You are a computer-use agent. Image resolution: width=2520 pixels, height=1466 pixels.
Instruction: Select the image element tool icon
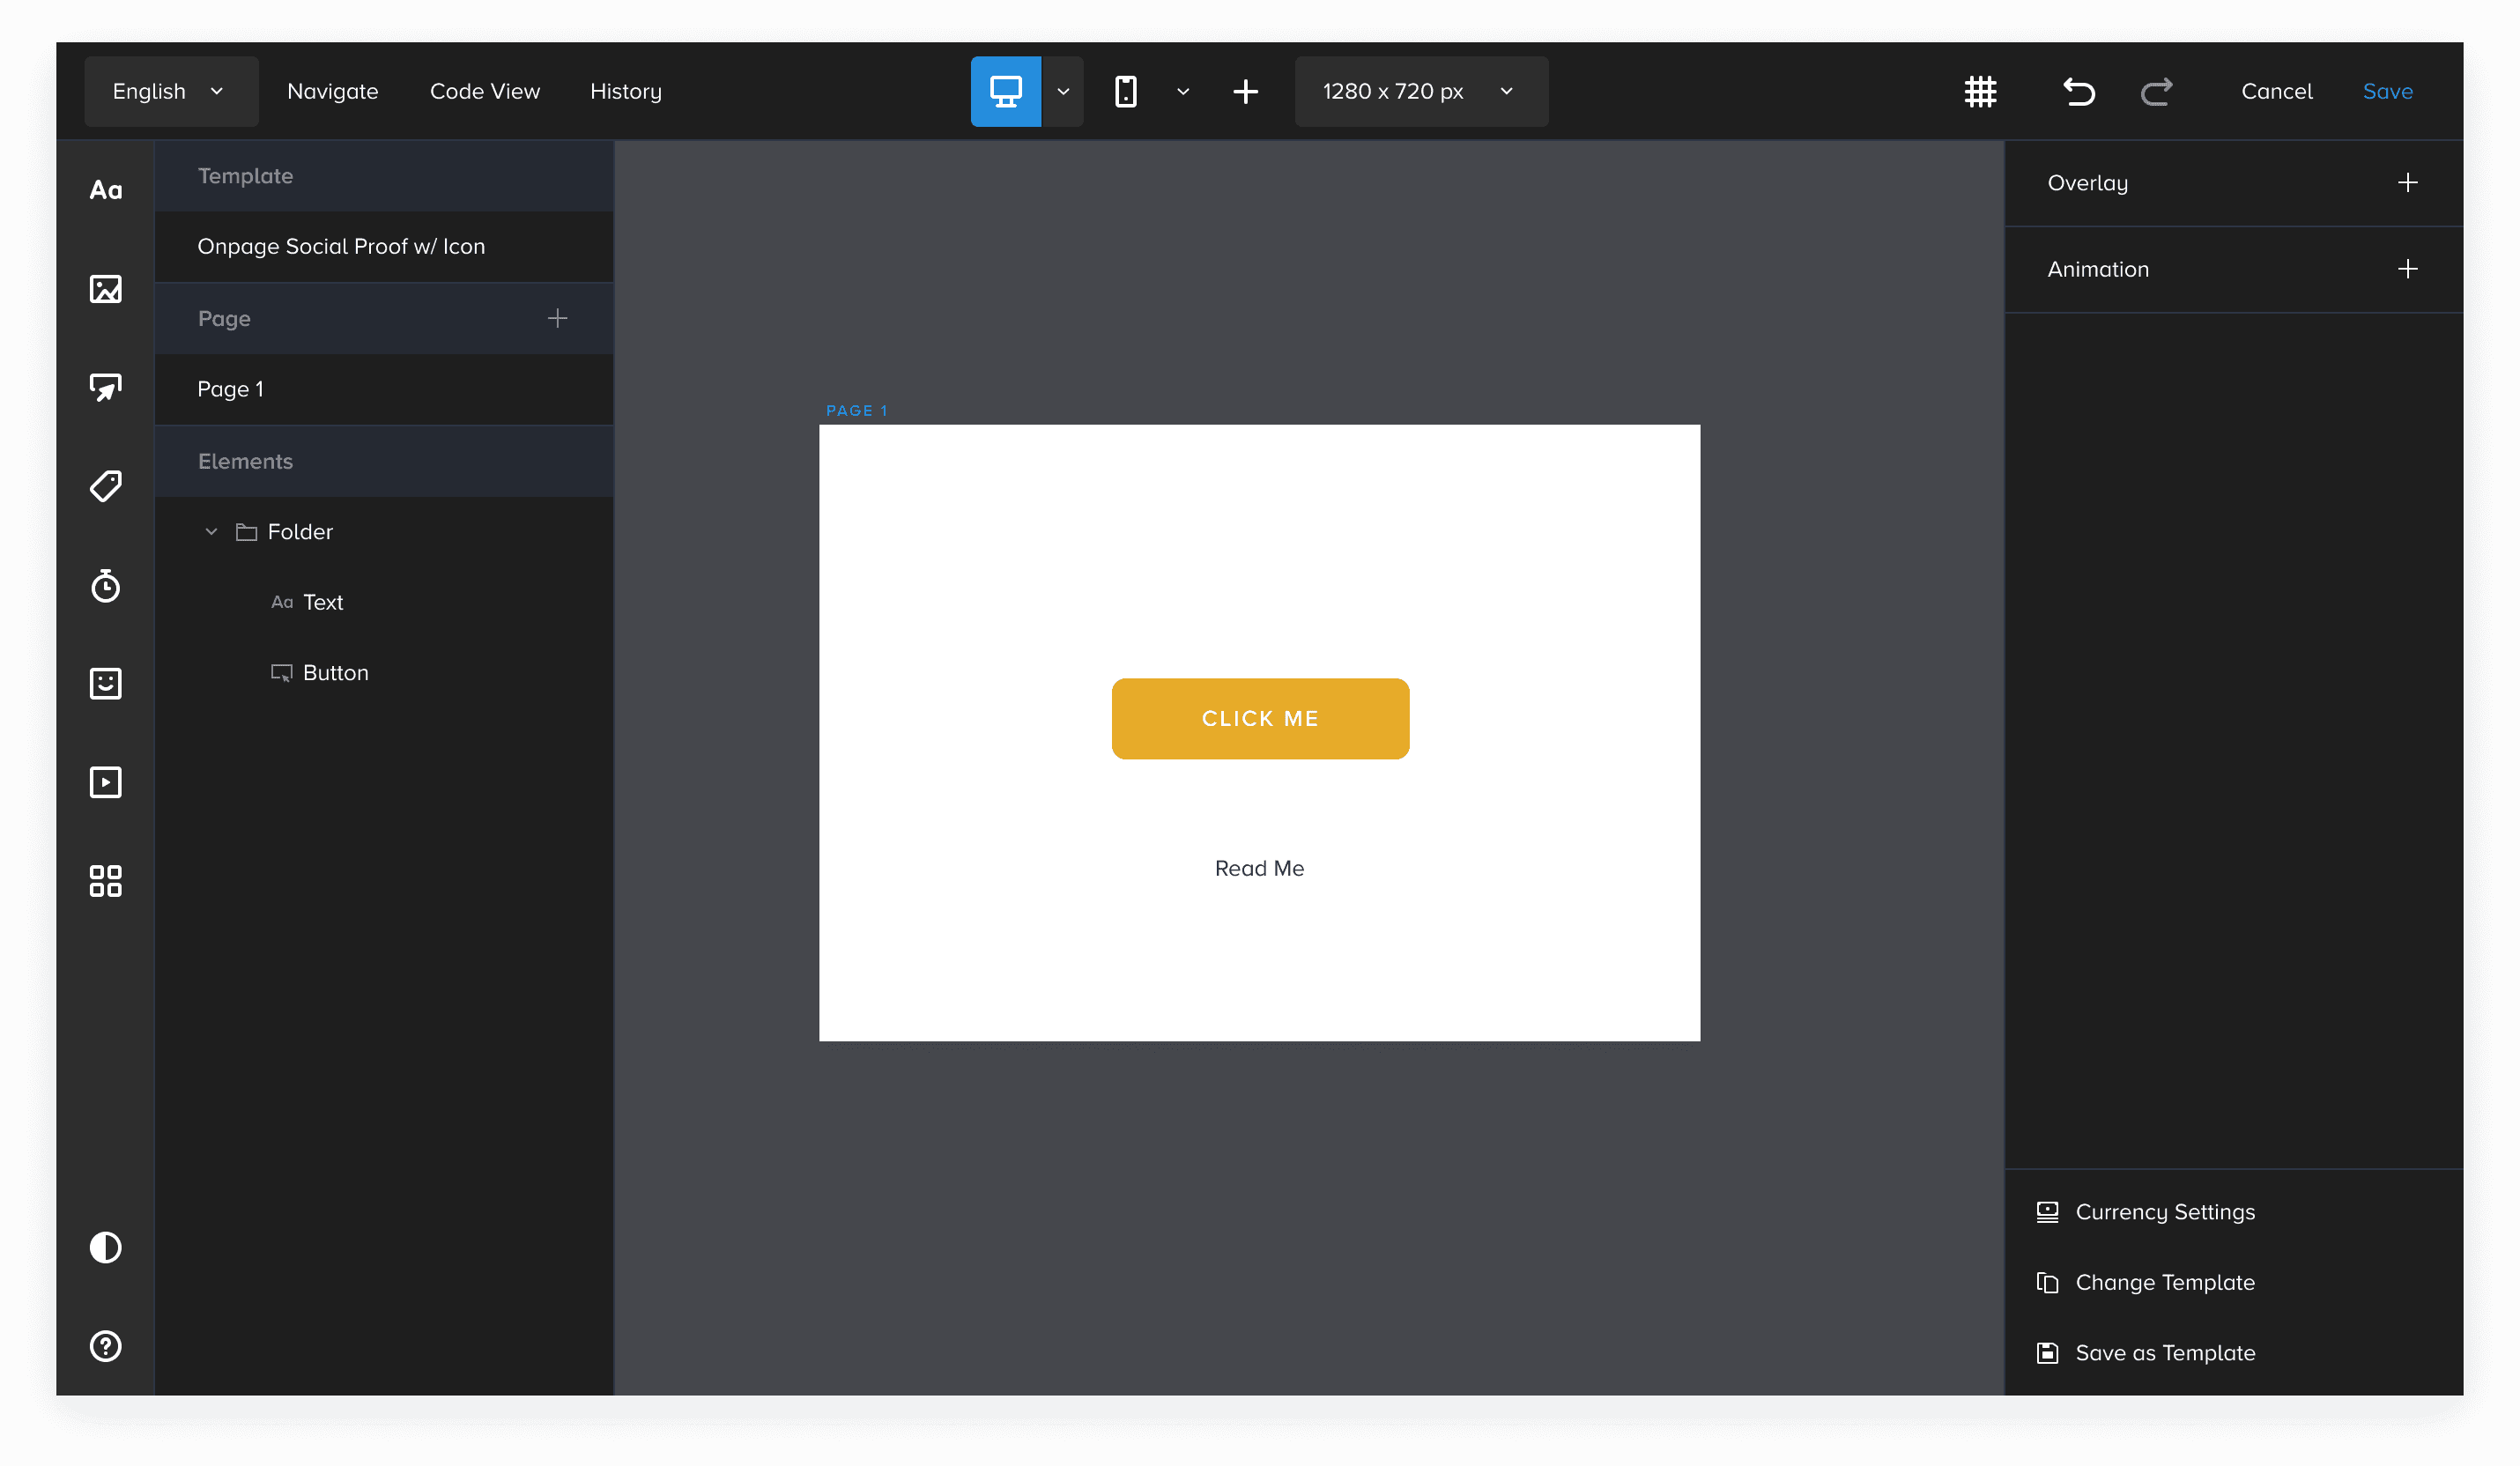105,289
